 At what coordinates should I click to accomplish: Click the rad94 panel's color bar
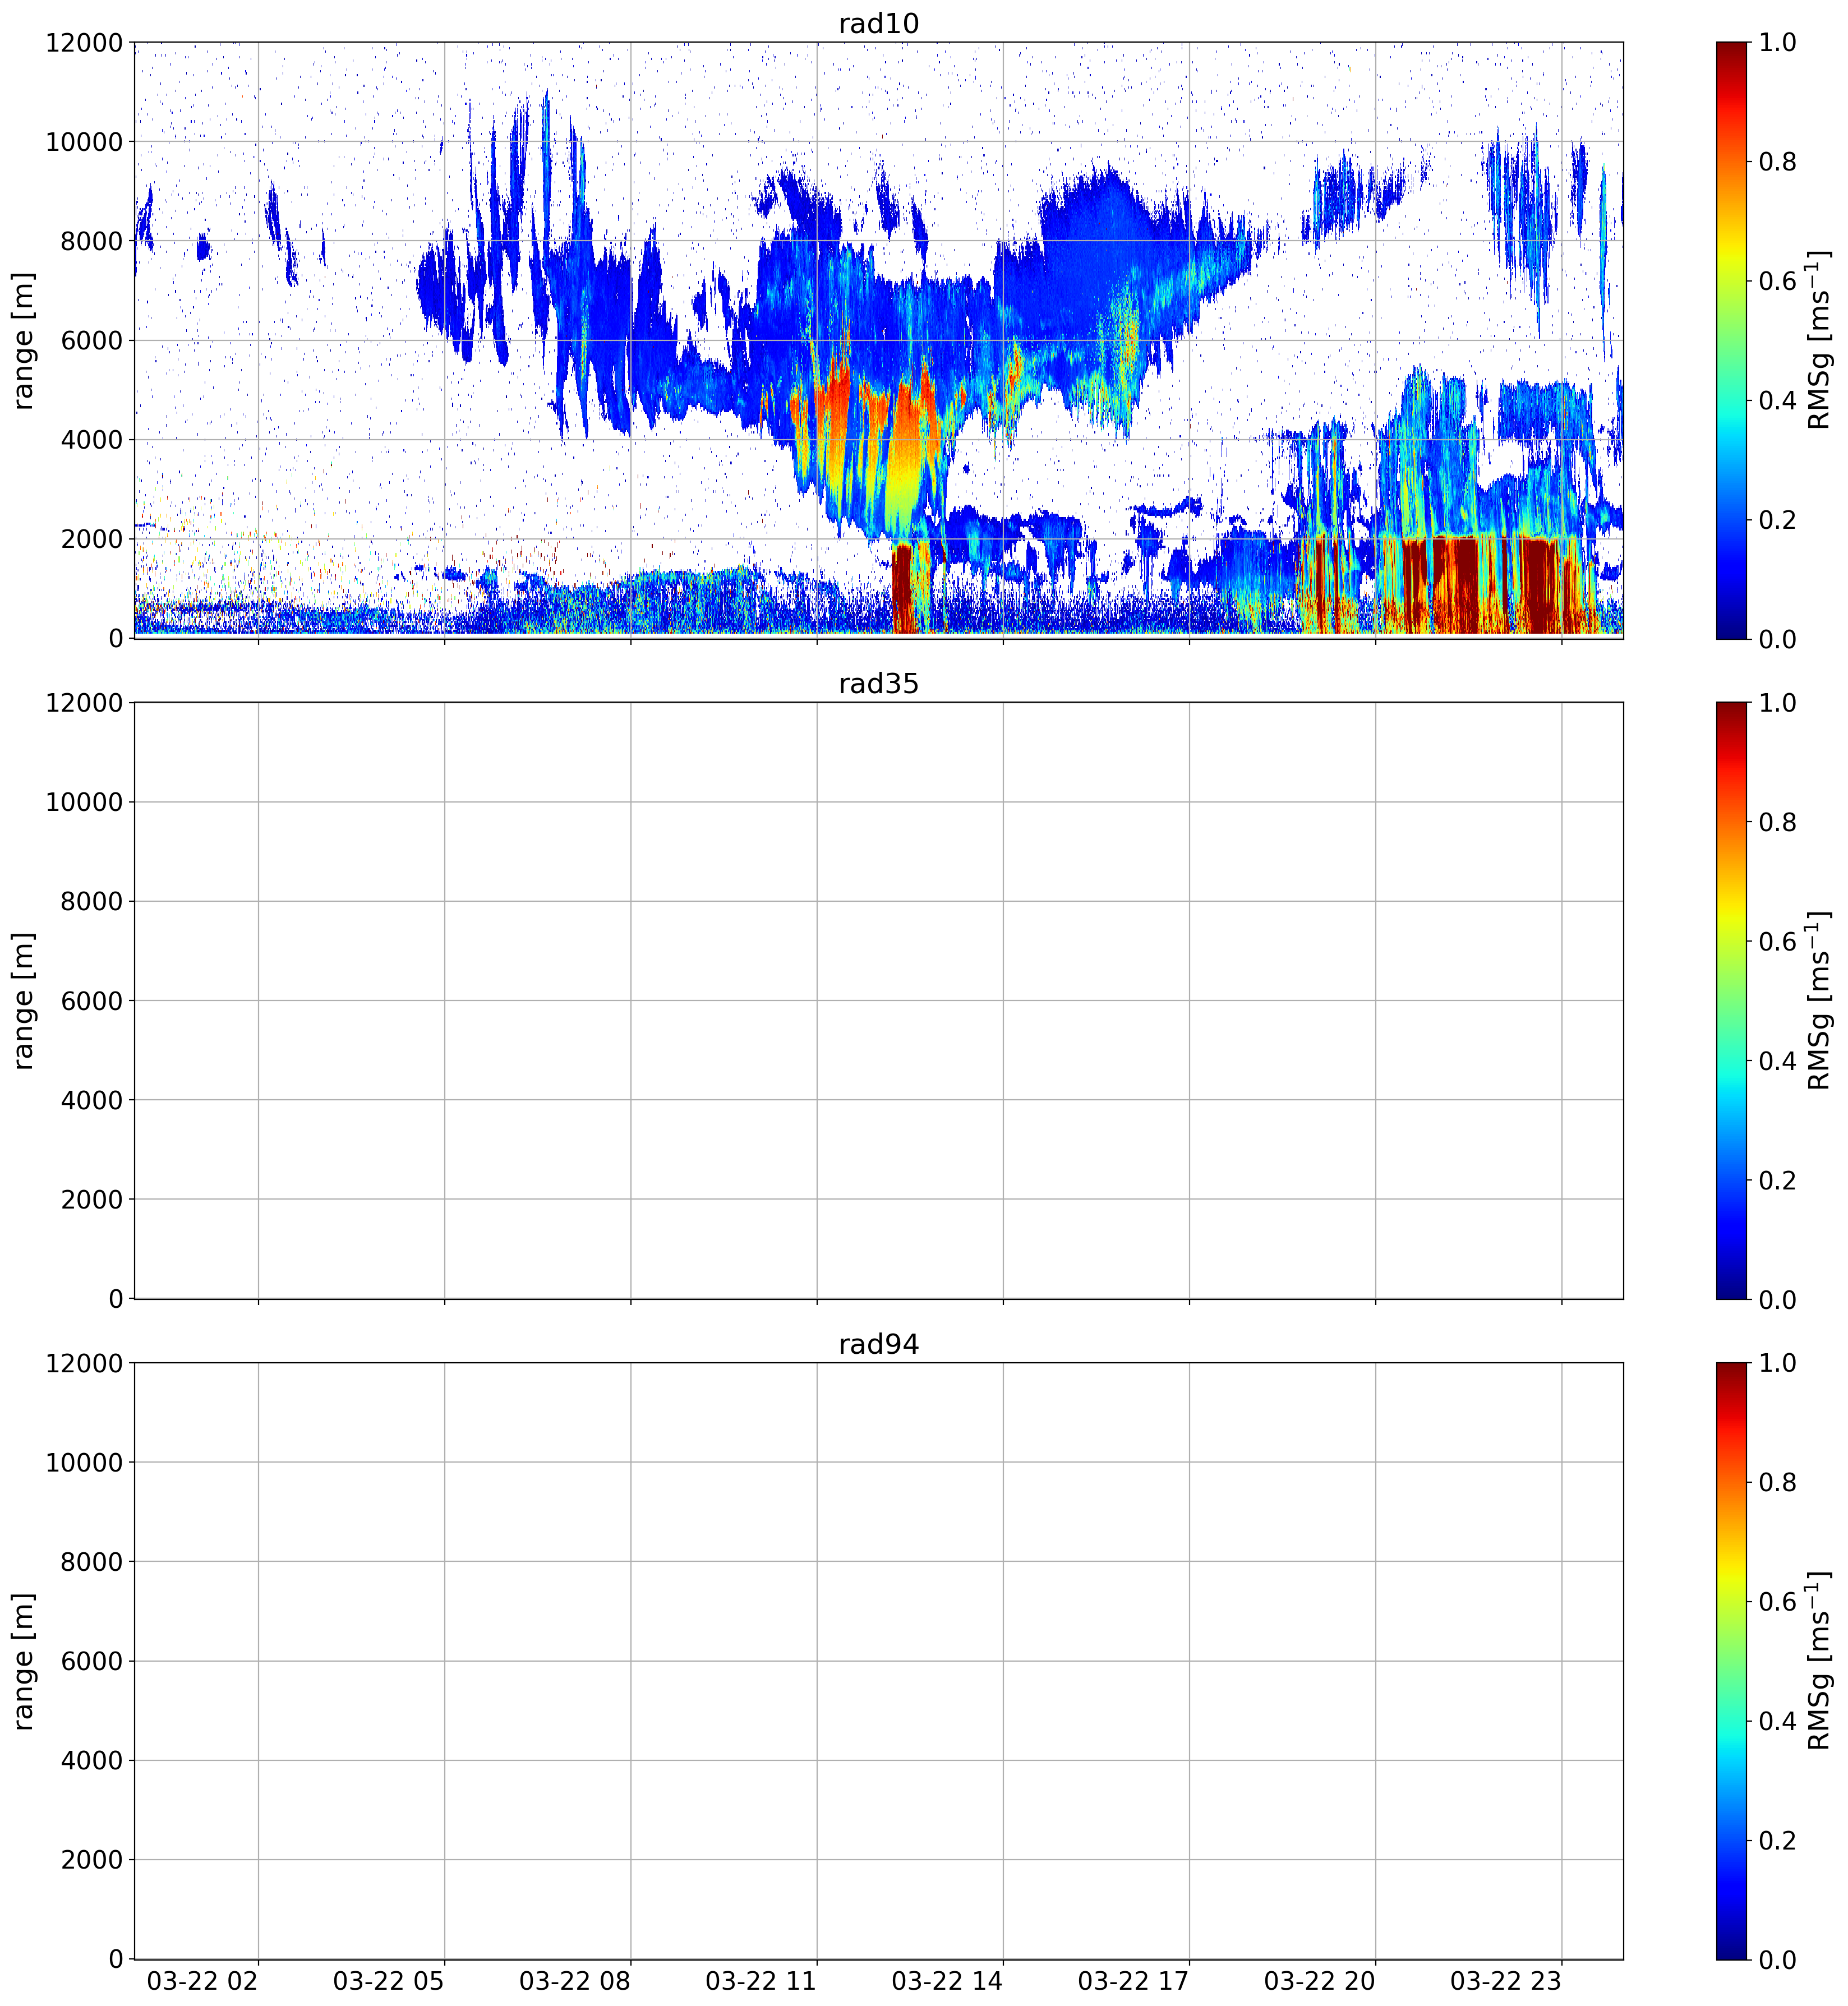click(1731, 1661)
